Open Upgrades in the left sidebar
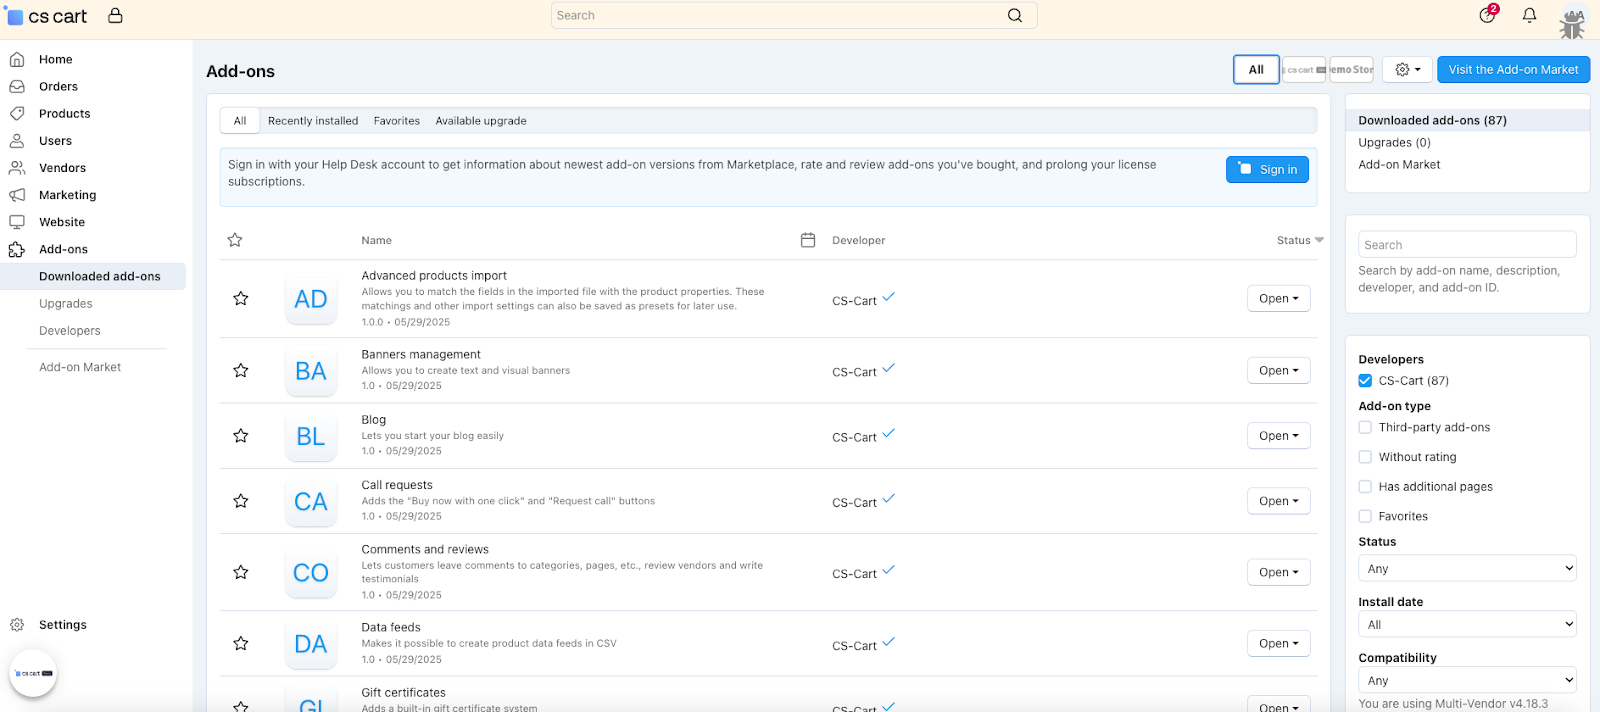The image size is (1600, 712). 66,303
